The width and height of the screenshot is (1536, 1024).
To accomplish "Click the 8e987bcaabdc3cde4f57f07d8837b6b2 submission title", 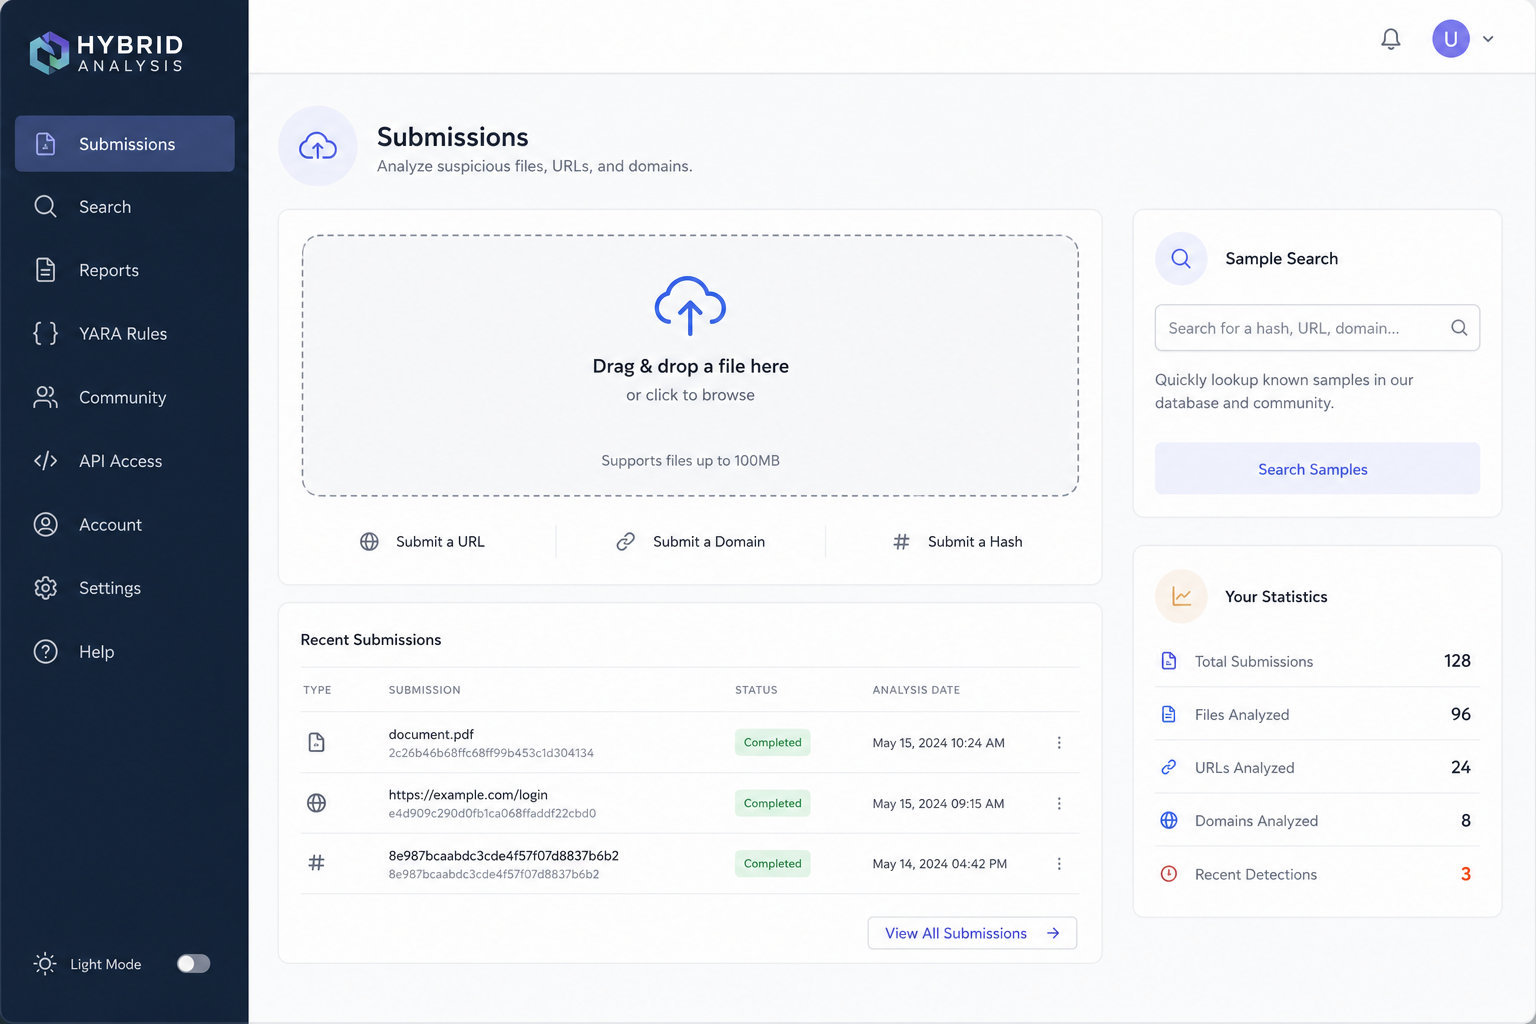I will point(503,856).
